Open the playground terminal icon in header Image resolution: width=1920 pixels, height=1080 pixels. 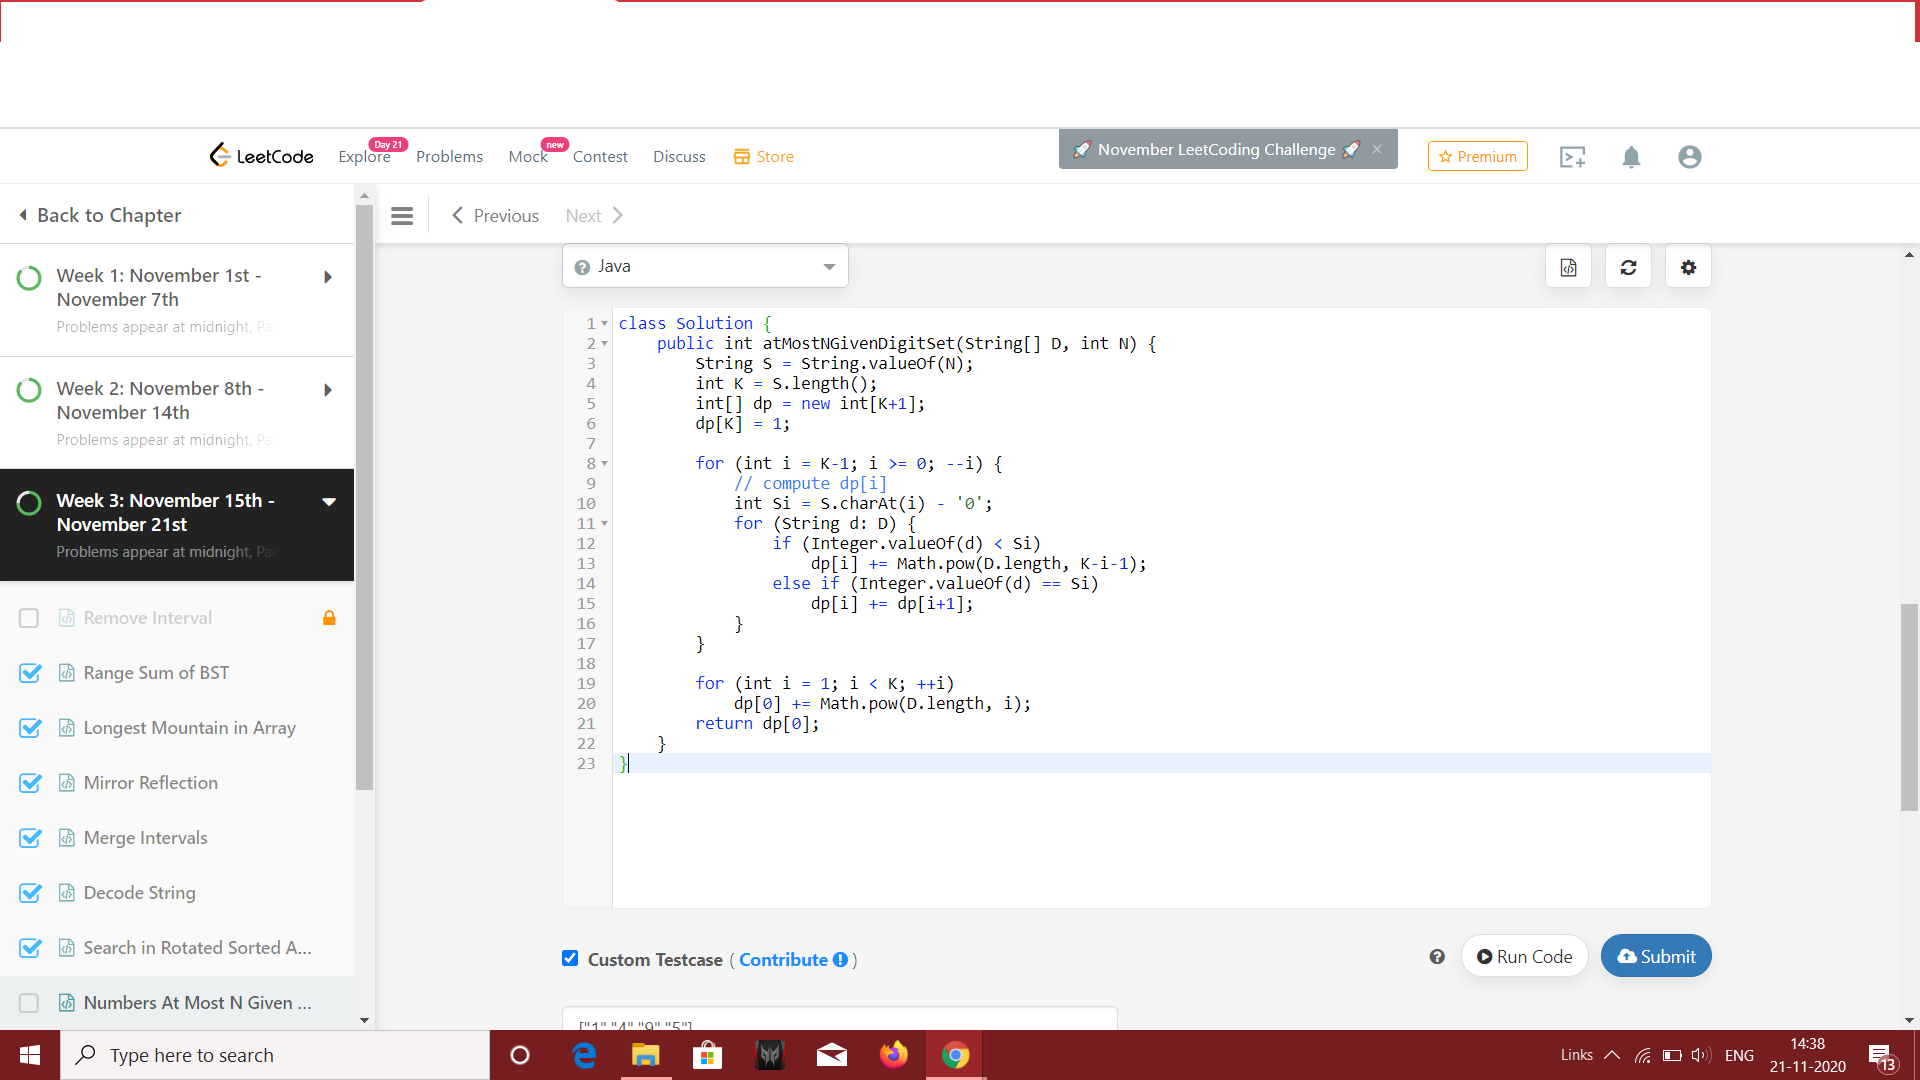point(1572,157)
